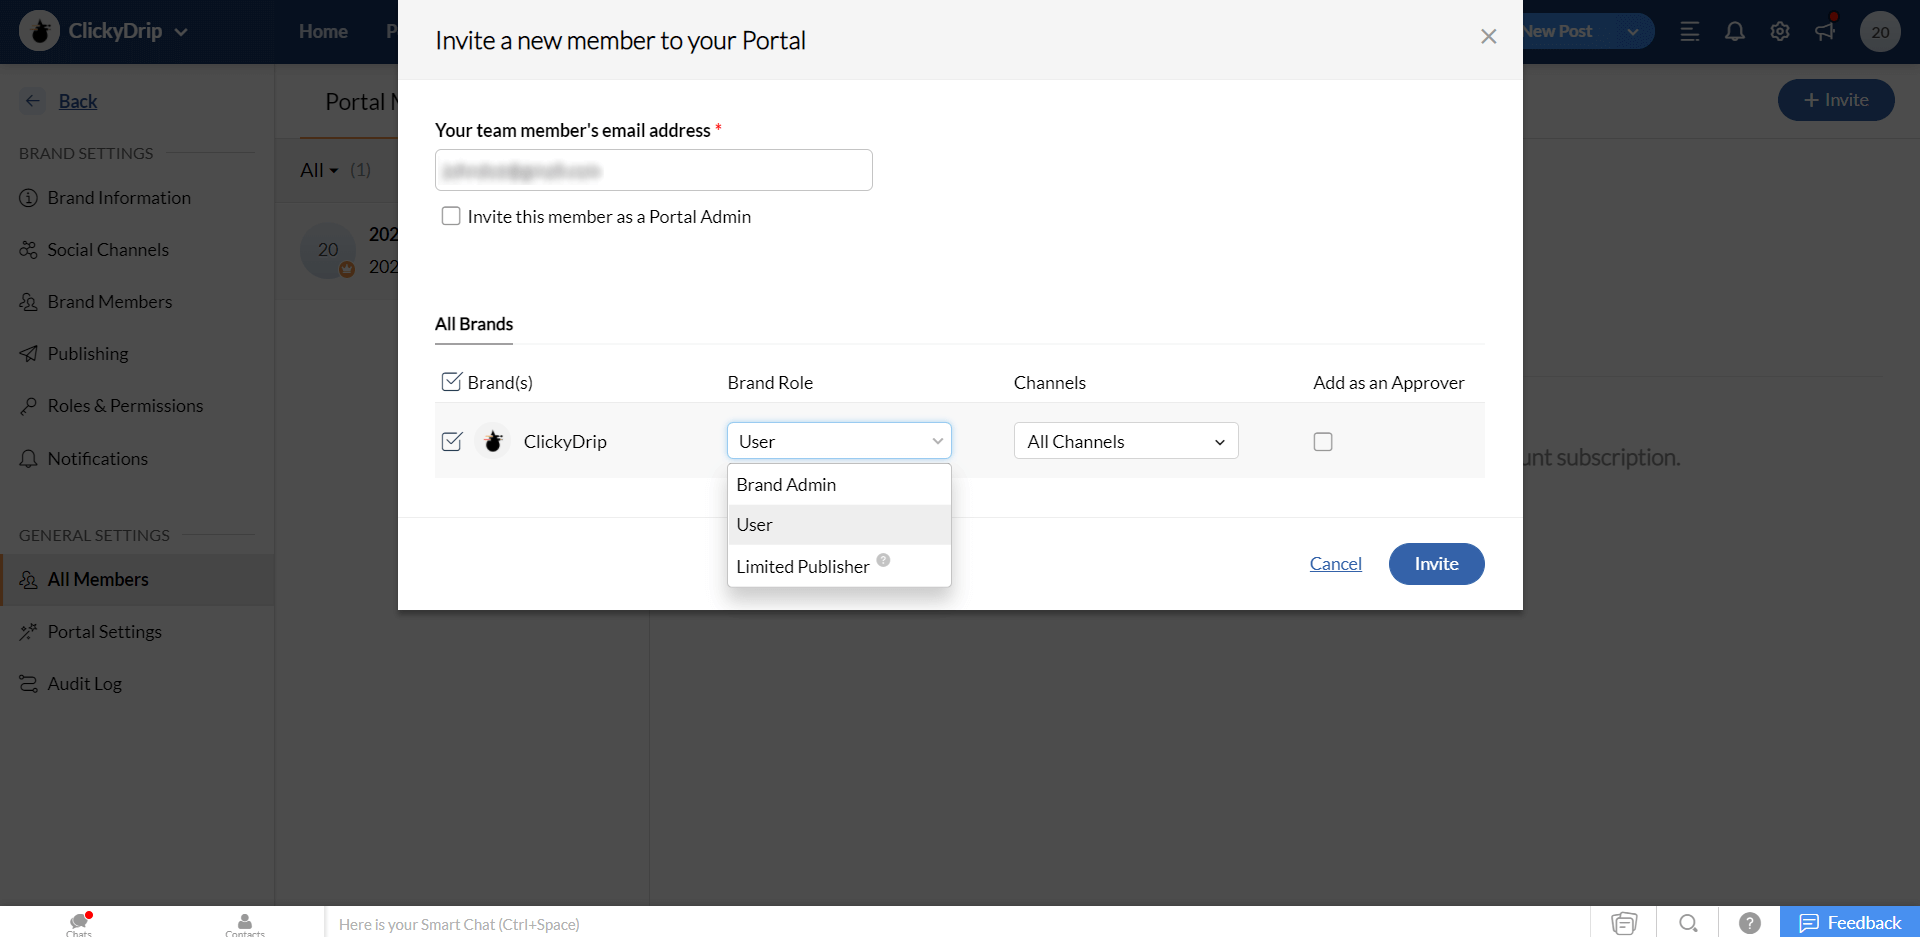Click the ClickyDrip brand logo in row
Viewport: 1920px width, 937px height.
click(x=493, y=441)
